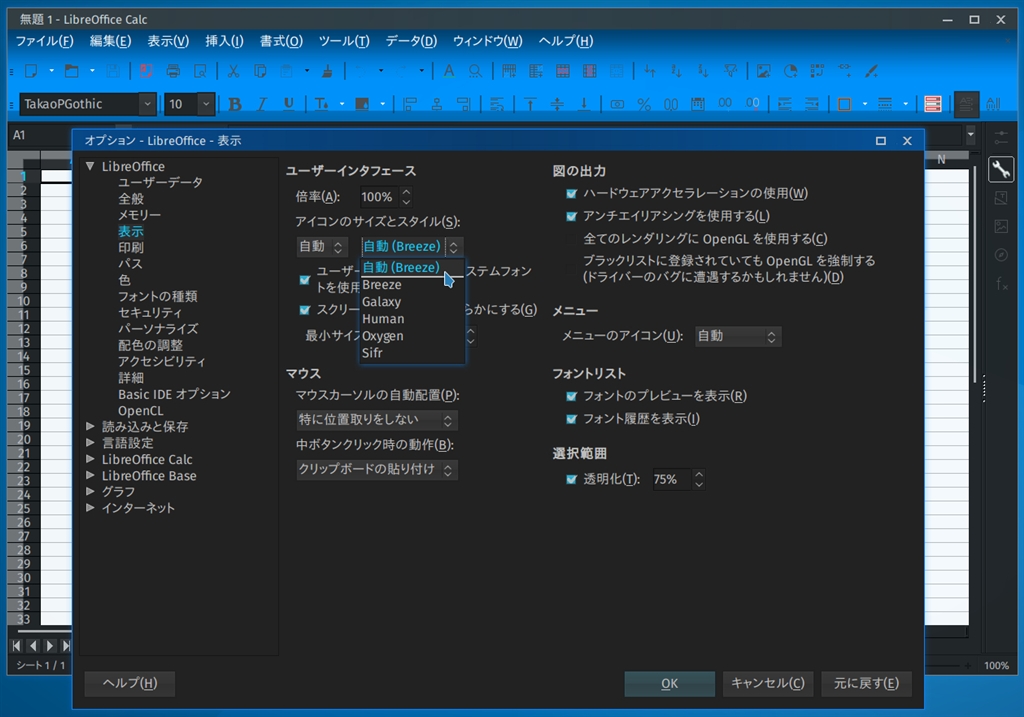
Task: Click the Insert Chart icon
Action: (x=790, y=71)
